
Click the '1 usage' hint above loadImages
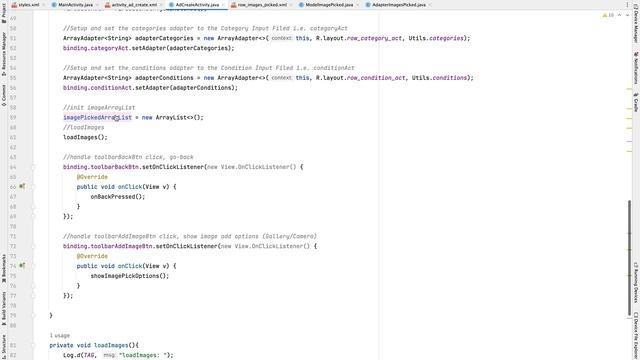tap(60, 336)
